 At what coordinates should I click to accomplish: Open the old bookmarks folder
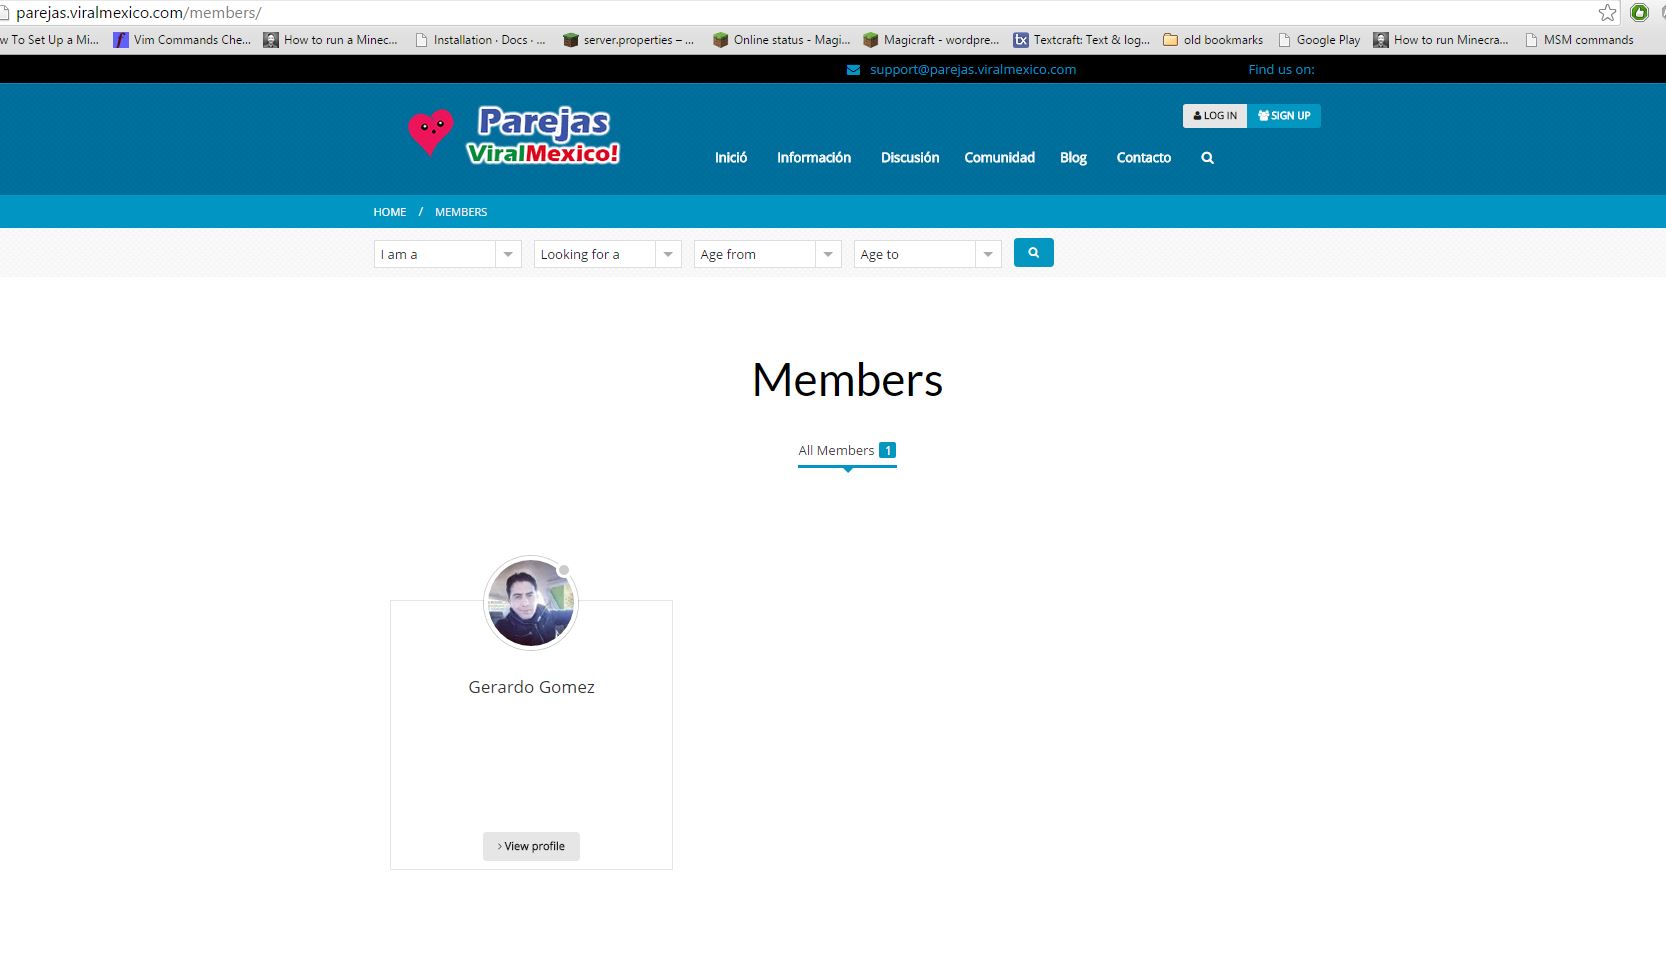[x=1213, y=40]
